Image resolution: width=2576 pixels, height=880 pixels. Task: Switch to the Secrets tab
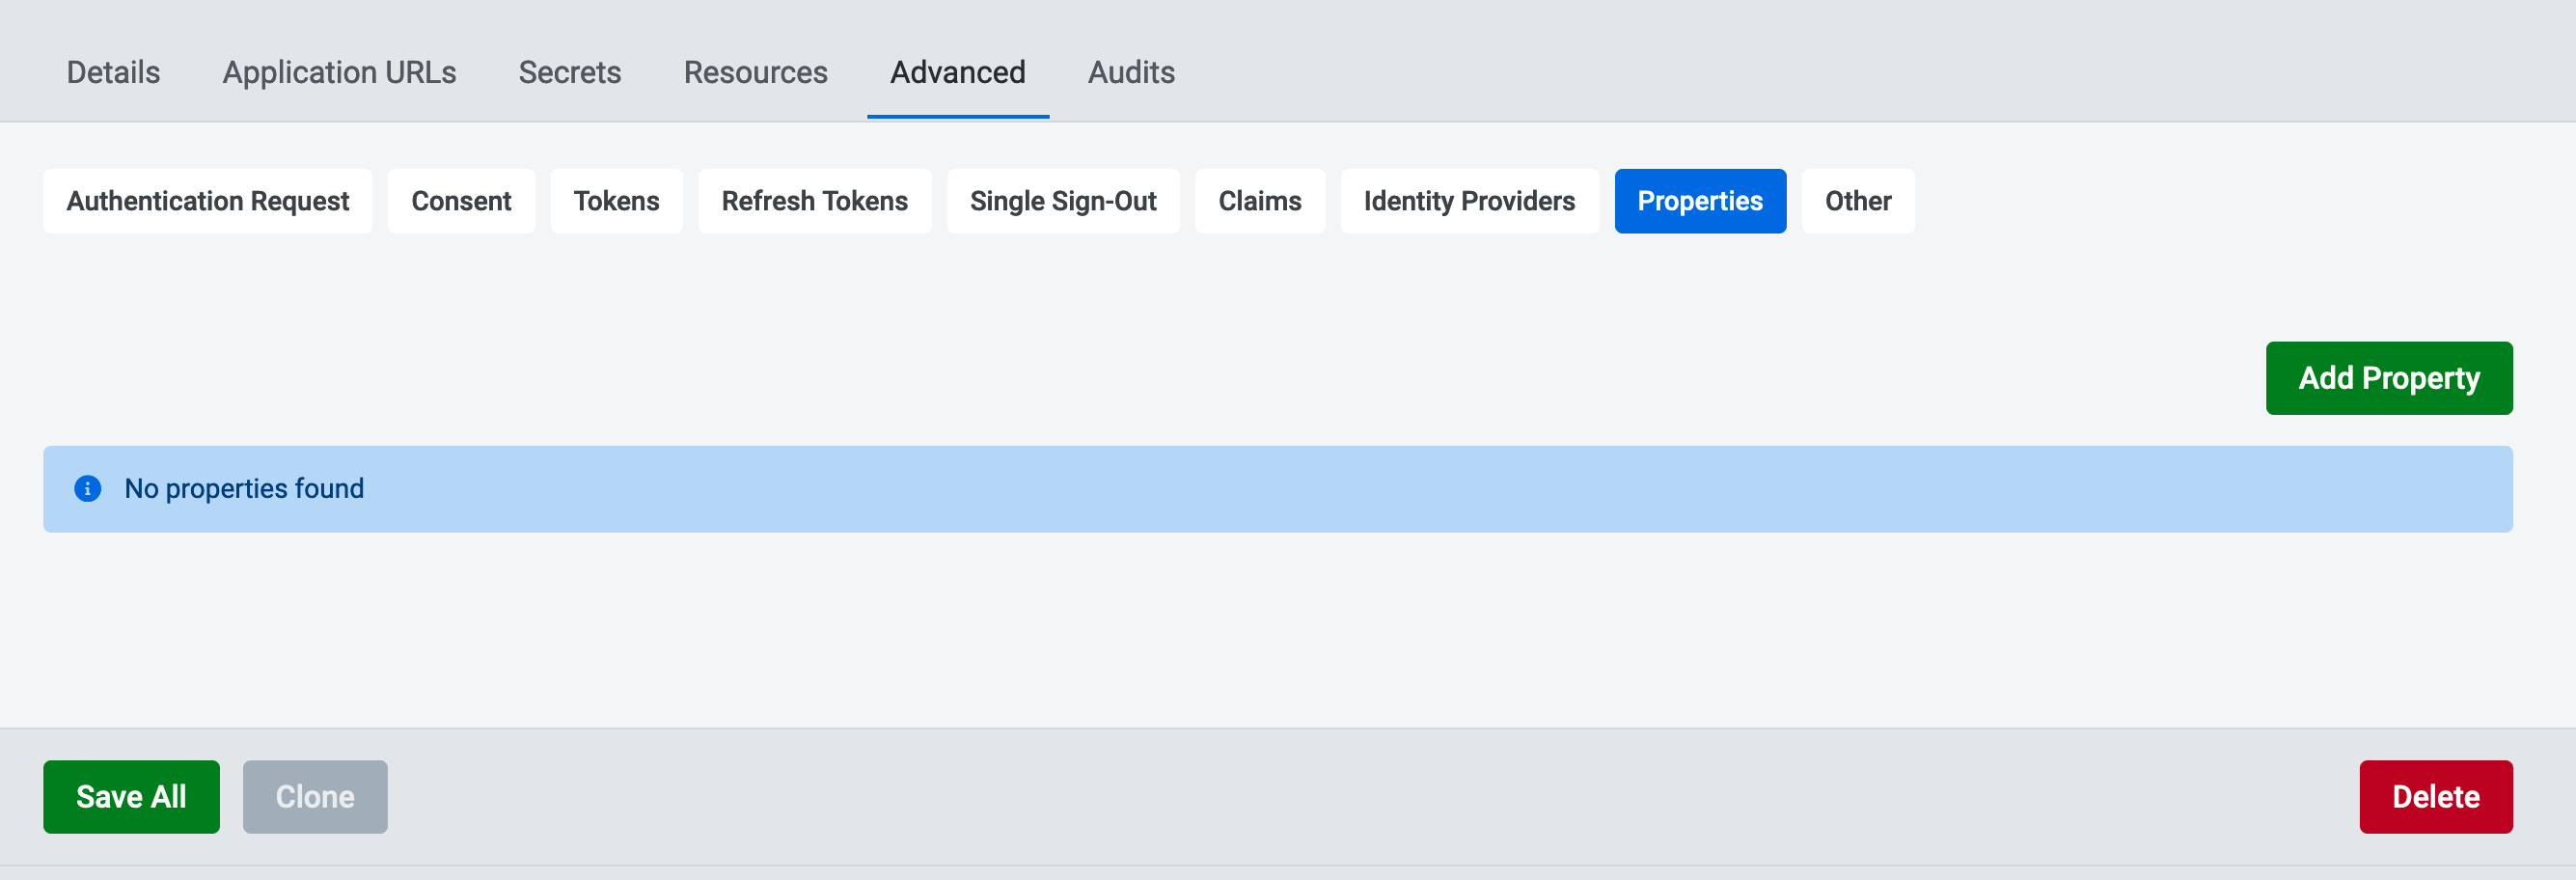point(569,72)
